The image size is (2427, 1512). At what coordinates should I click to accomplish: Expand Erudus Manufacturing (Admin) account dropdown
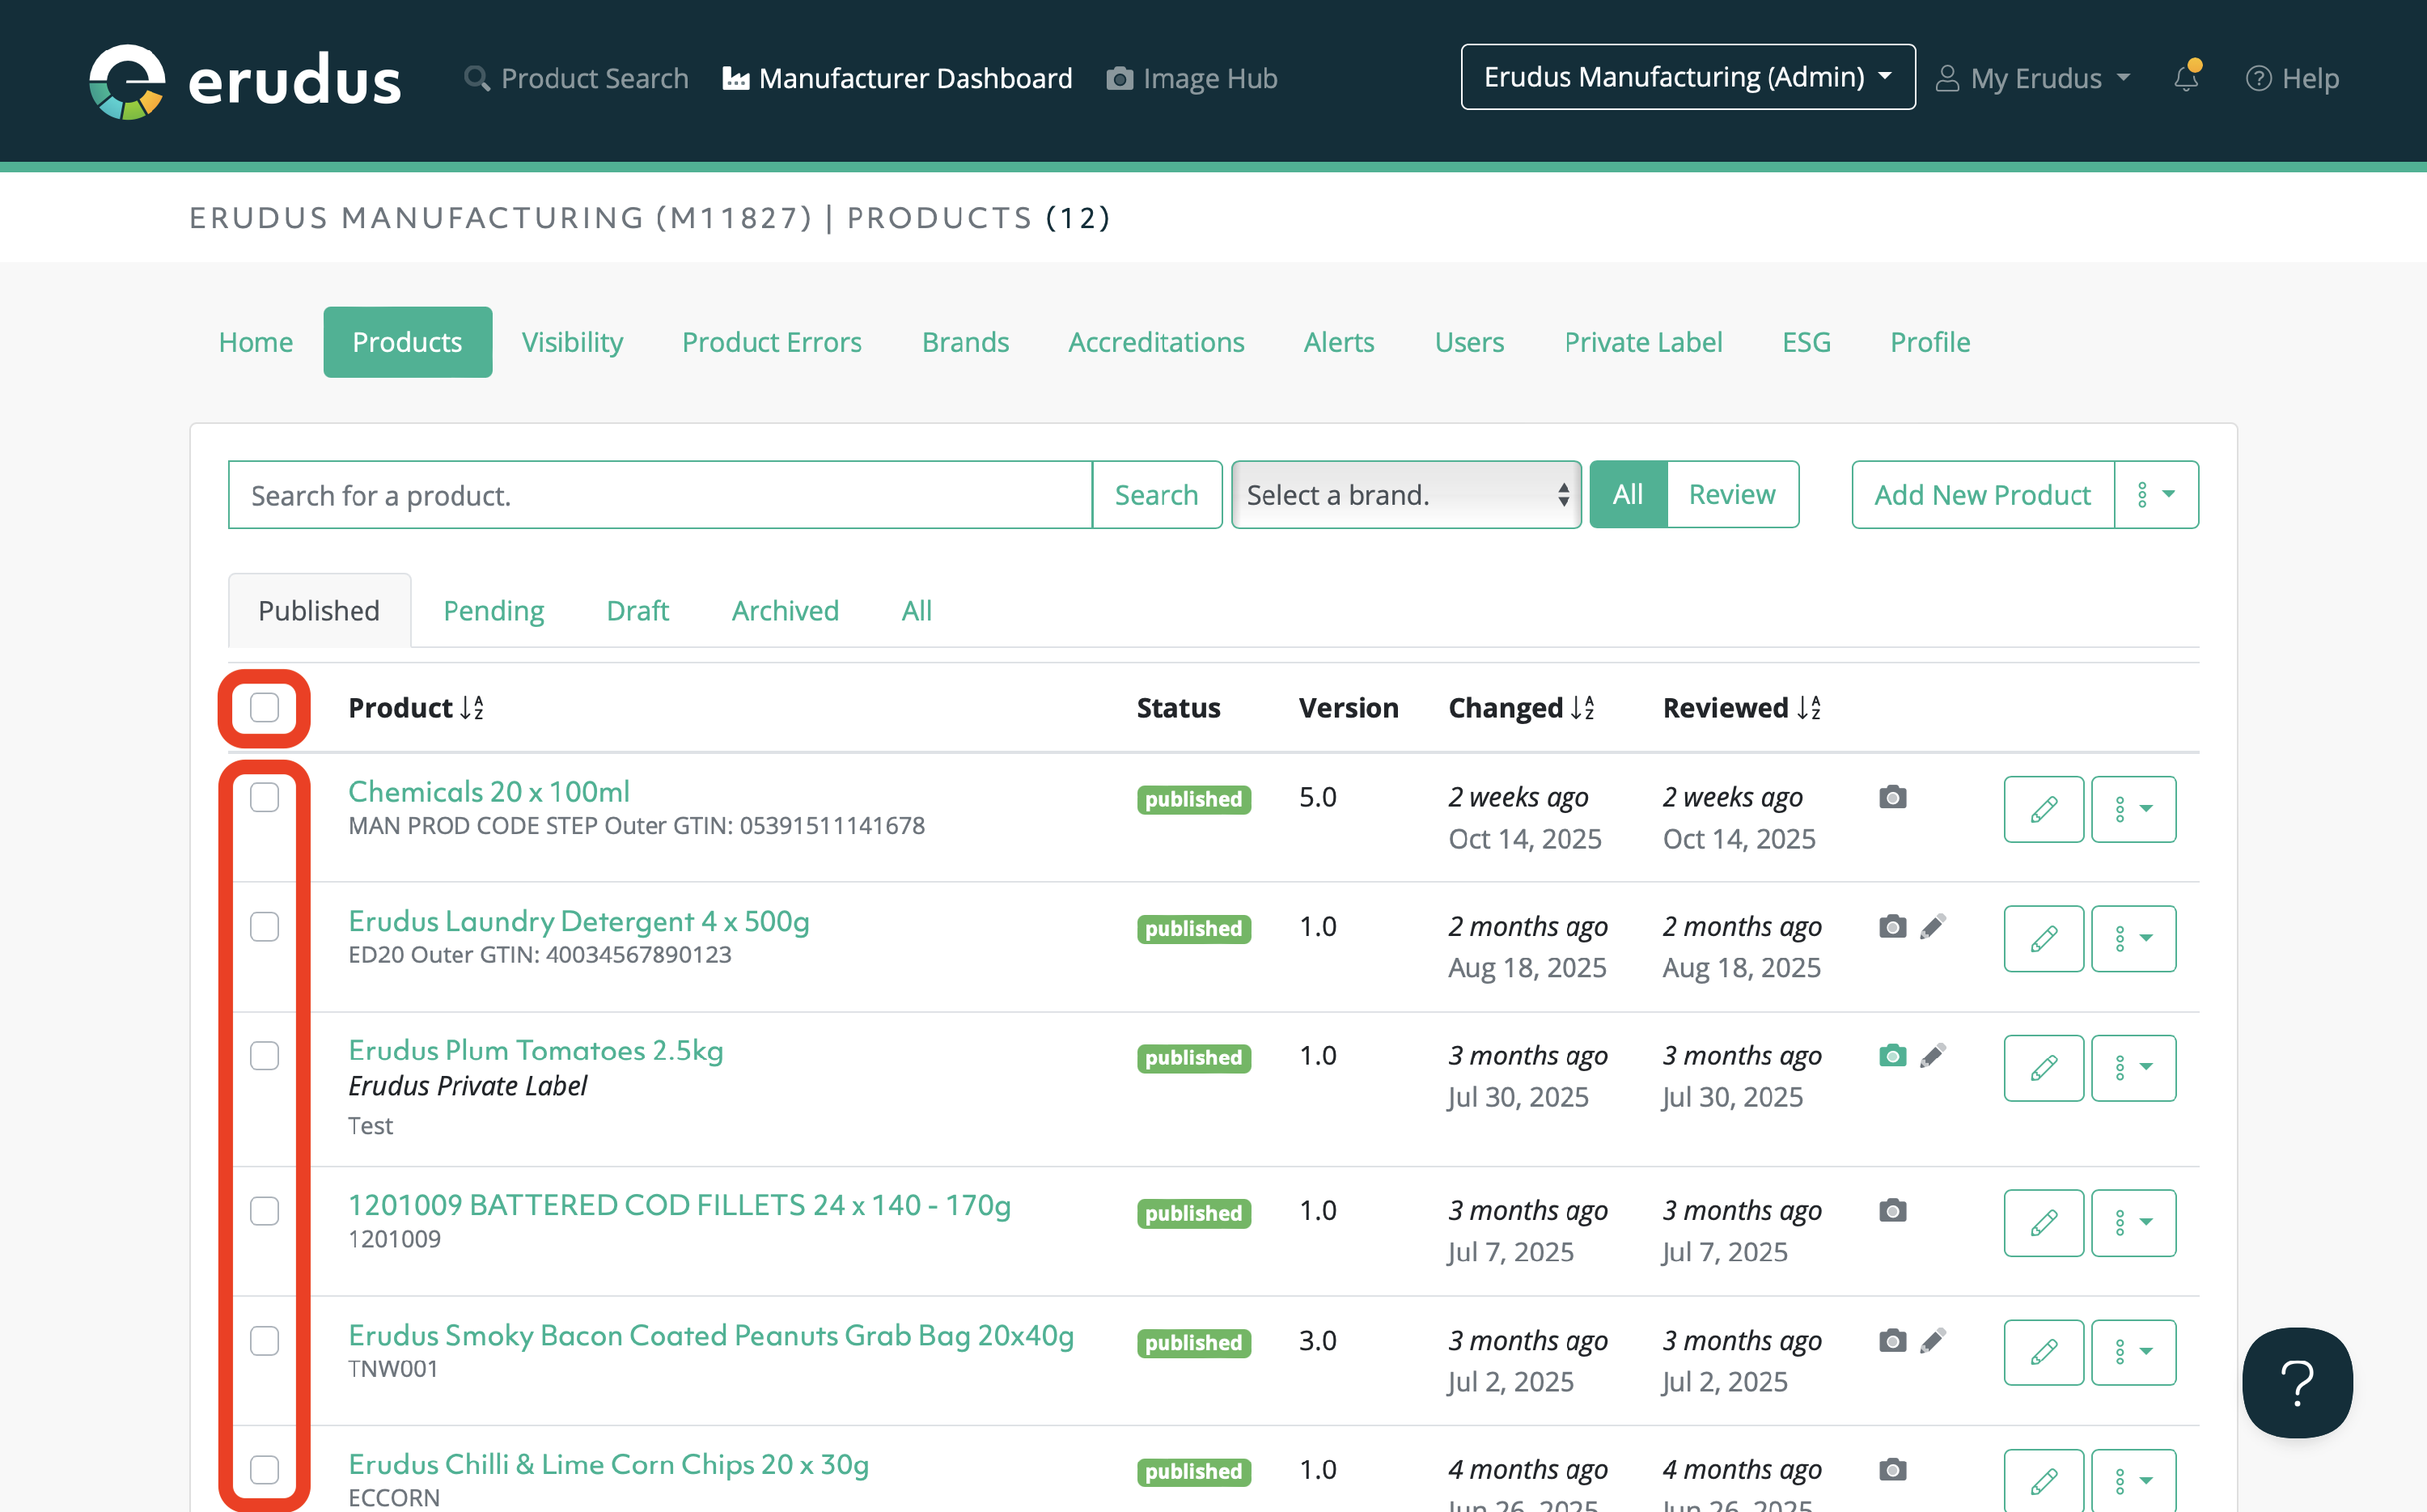tap(1687, 77)
